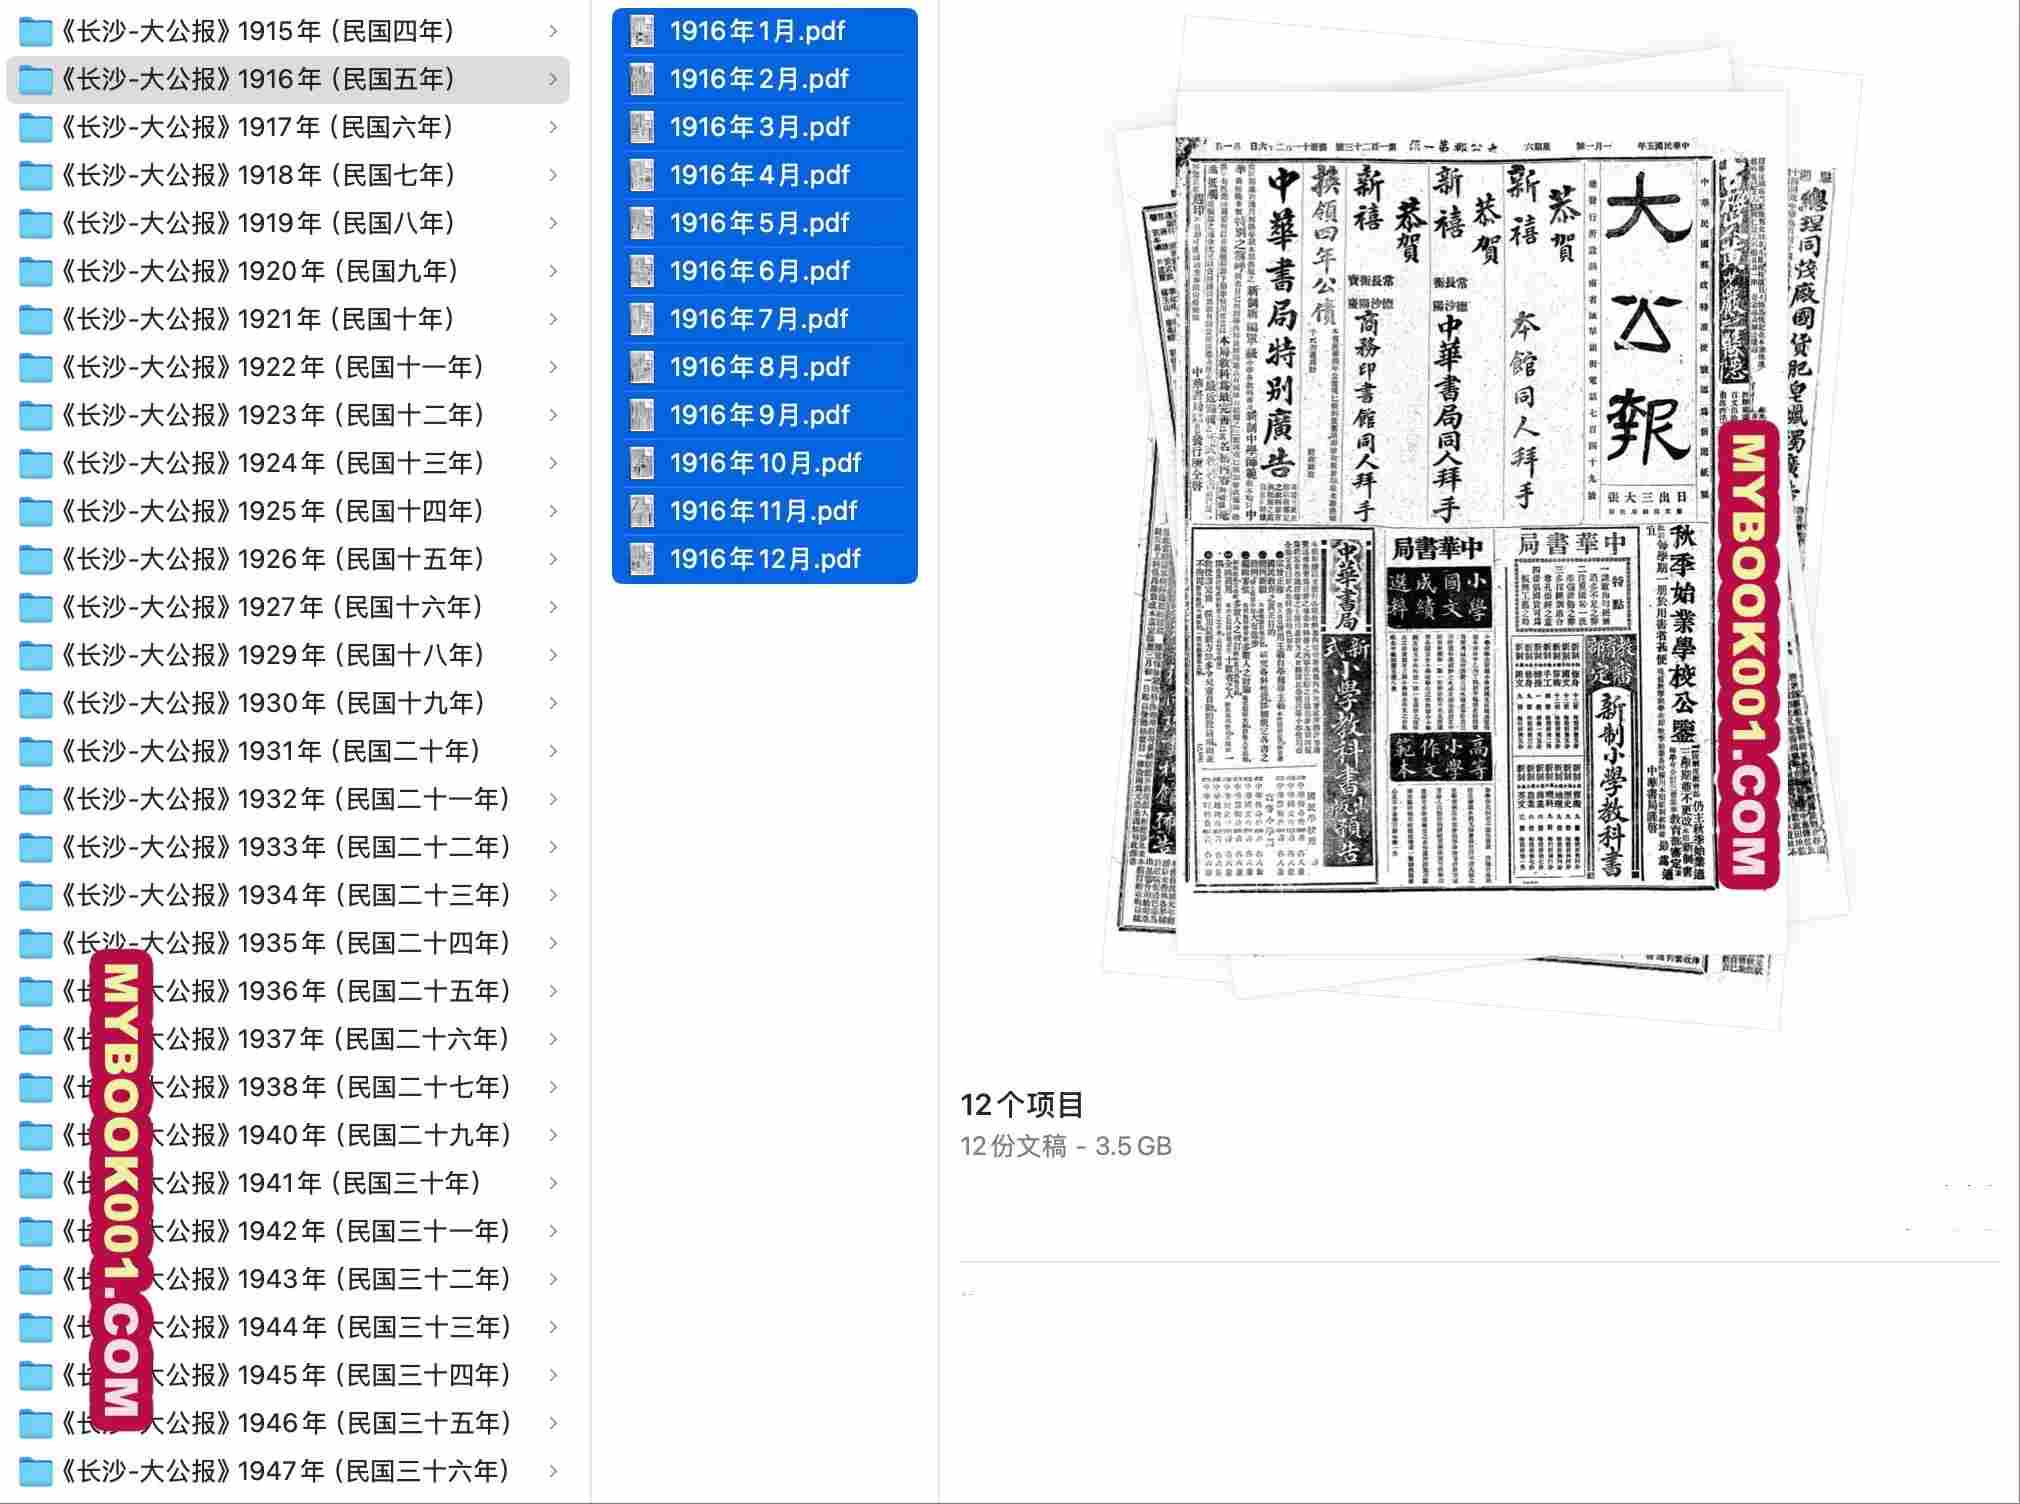The image size is (2020, 1504).
Task: Select file name 1916年2月.pdf
Action: [759, 80]
